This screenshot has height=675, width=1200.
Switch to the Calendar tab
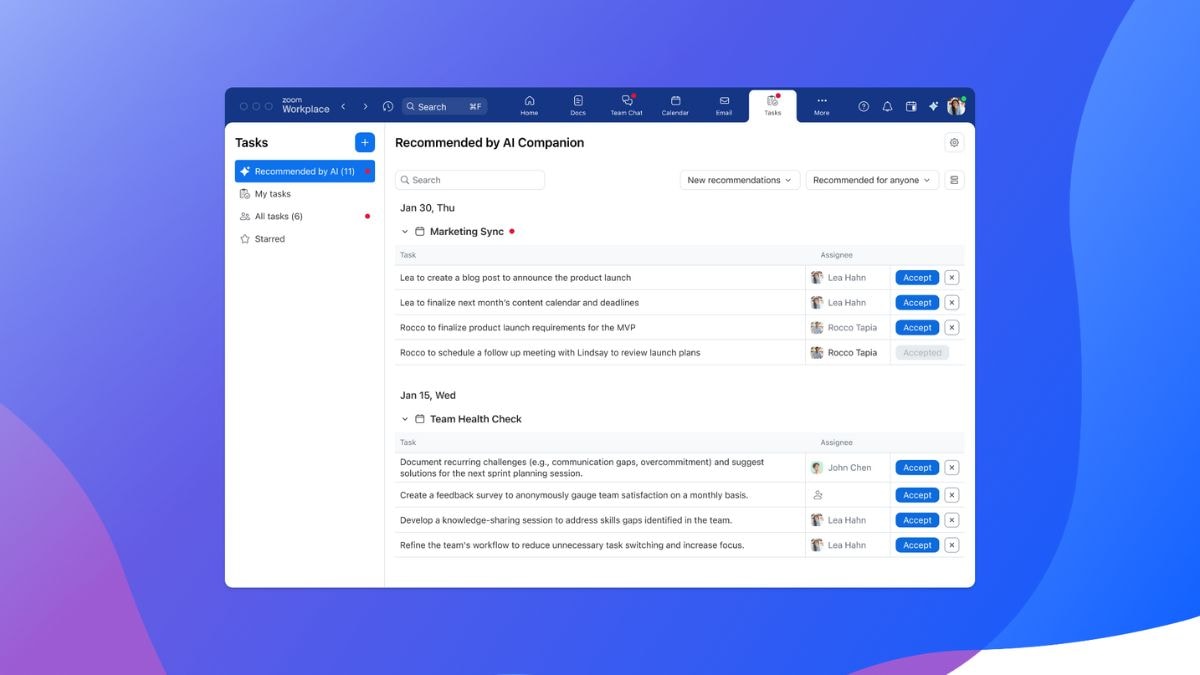675,105
